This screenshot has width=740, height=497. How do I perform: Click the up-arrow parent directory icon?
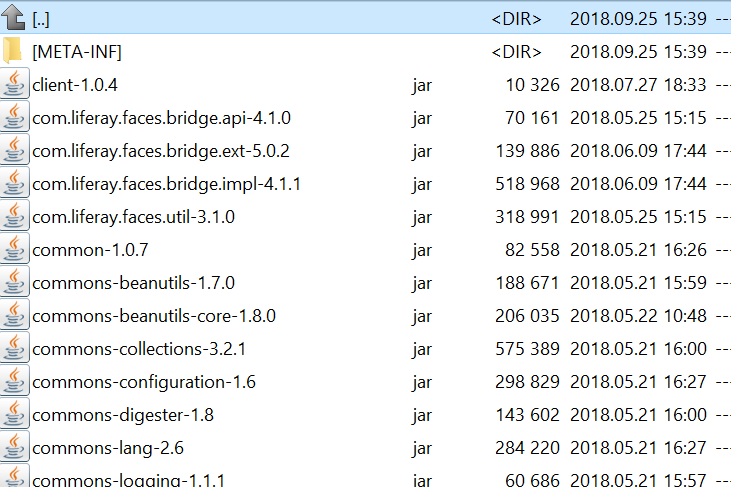click(13, 17)
